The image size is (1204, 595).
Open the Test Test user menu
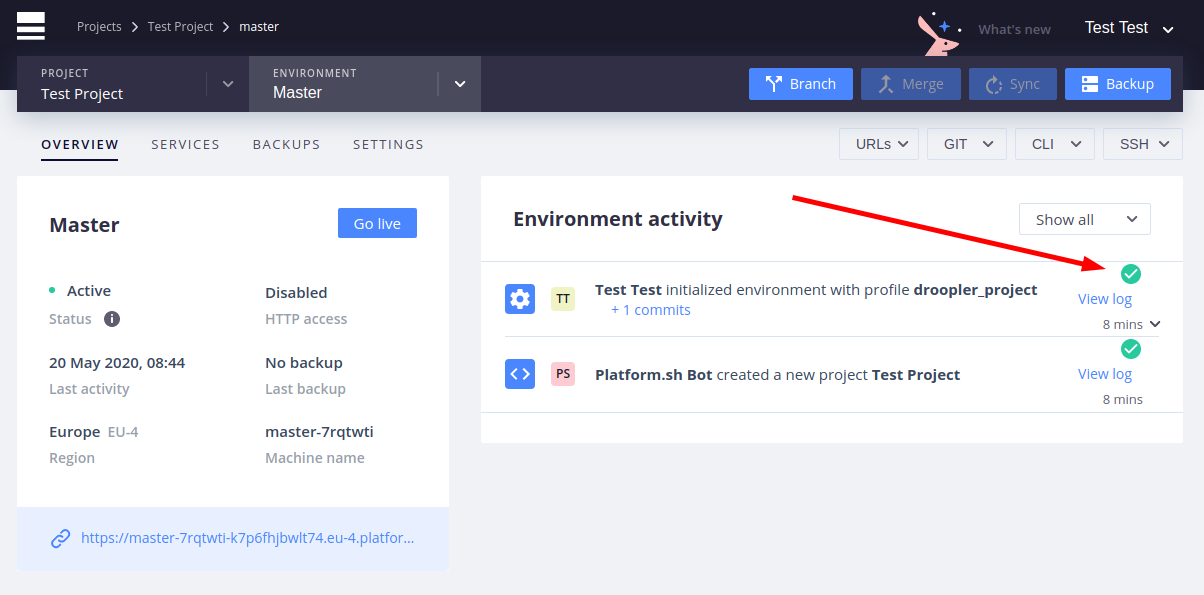(1129, 28)
